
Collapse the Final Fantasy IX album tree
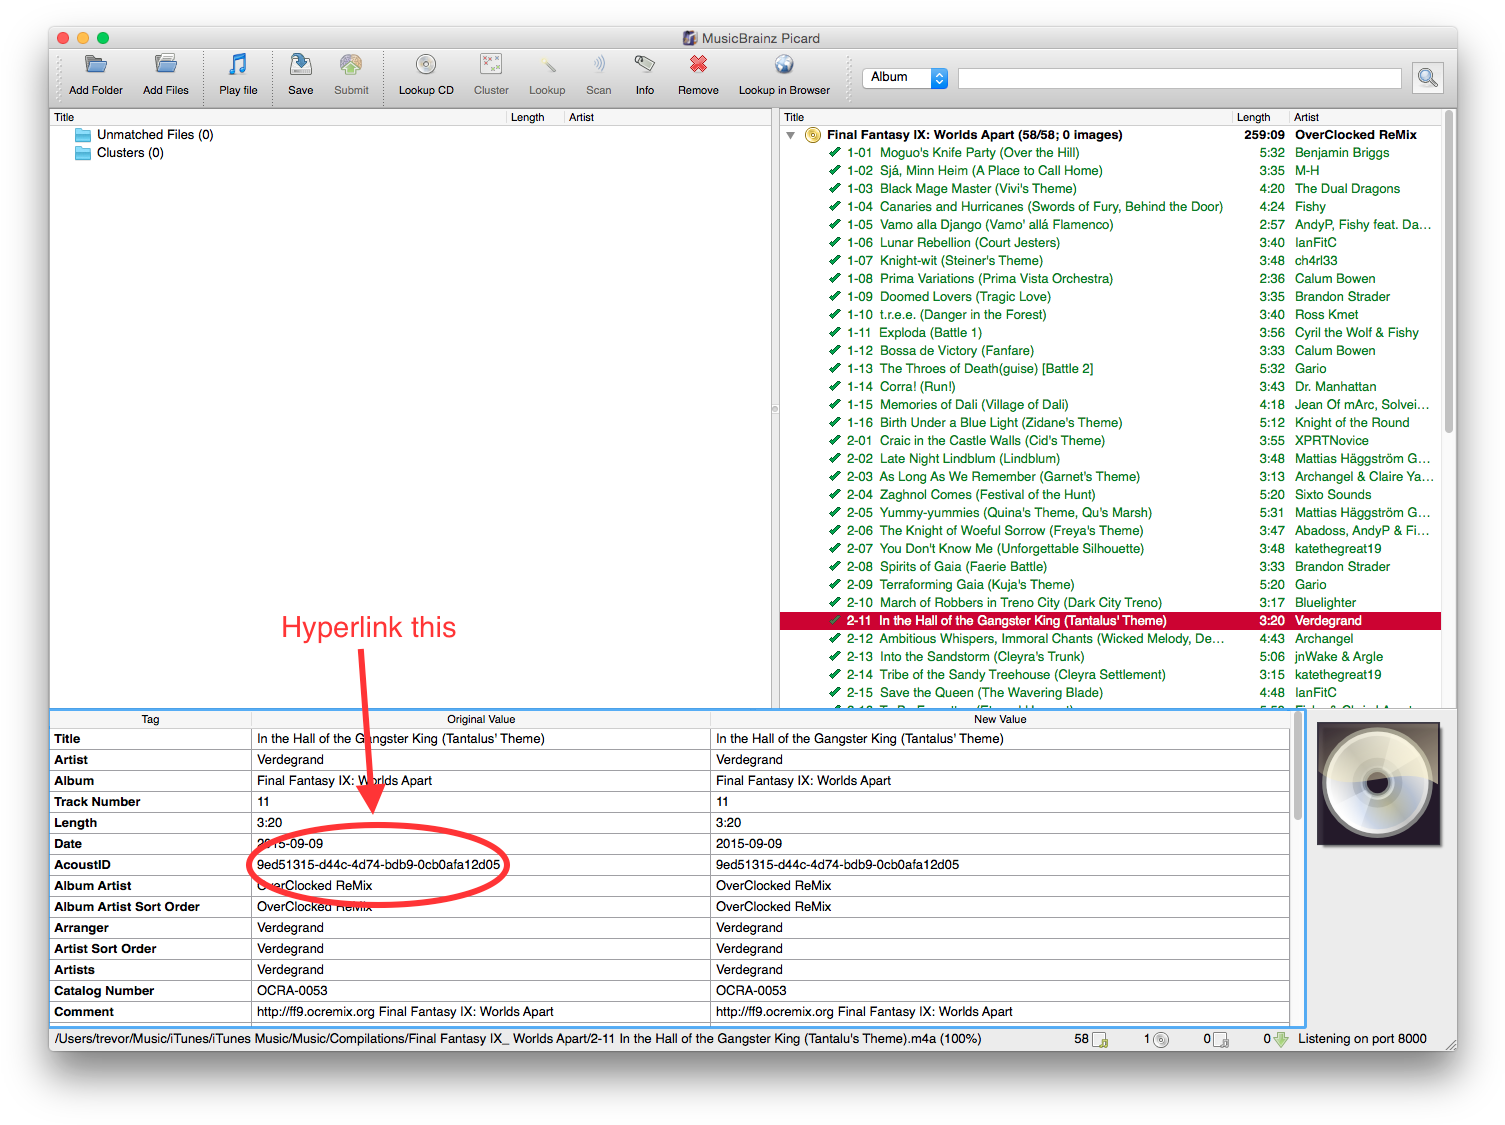point(791,135)
